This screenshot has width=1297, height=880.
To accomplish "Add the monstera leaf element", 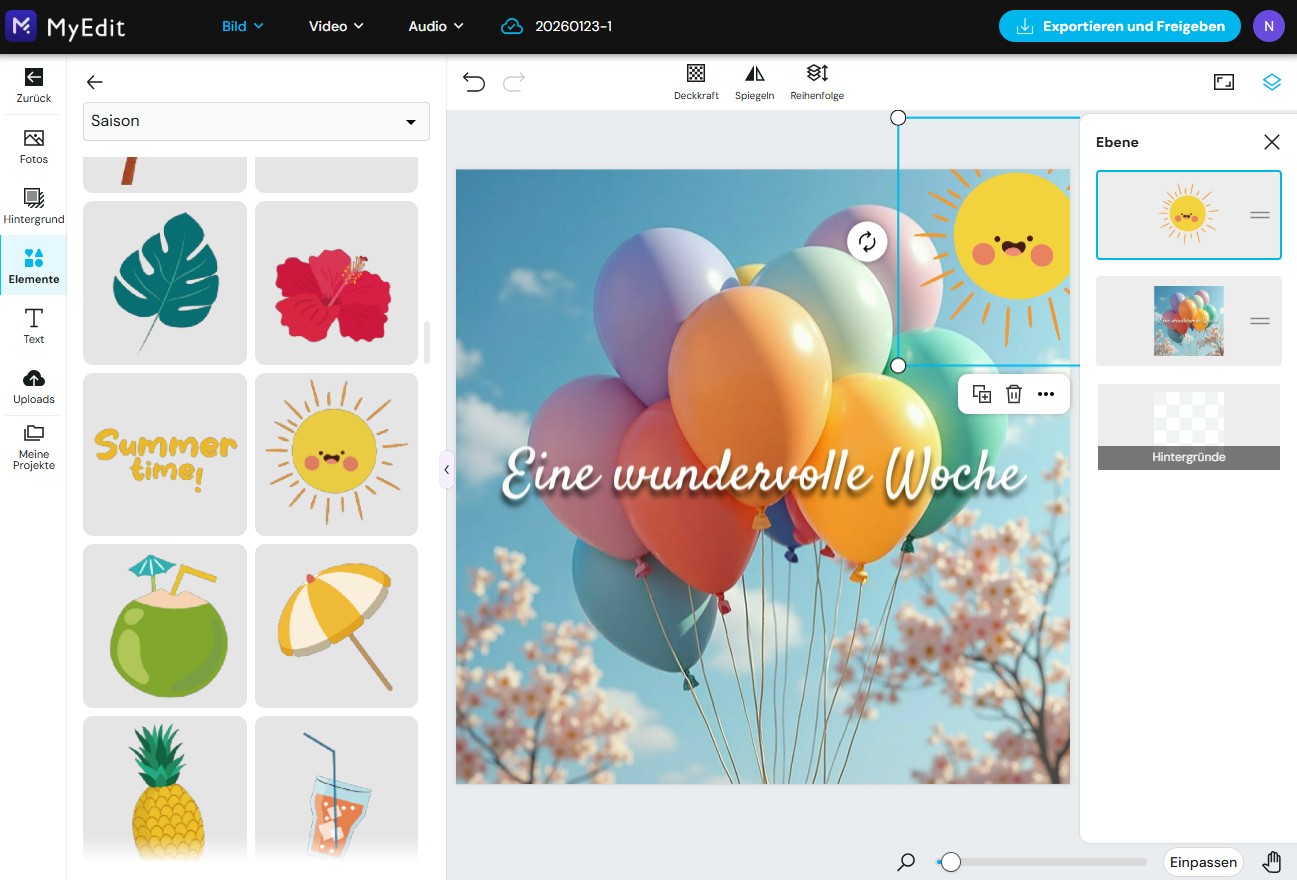I will tap(165, 283).
